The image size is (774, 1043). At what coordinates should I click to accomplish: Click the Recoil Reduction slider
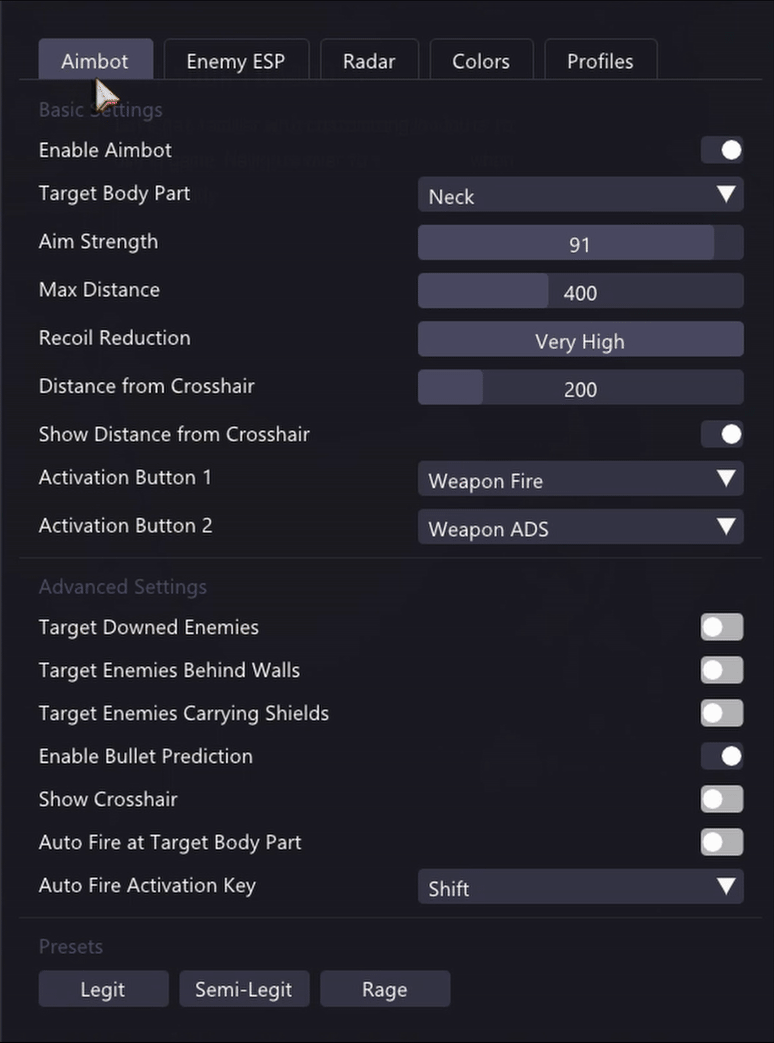click(580, 339)
